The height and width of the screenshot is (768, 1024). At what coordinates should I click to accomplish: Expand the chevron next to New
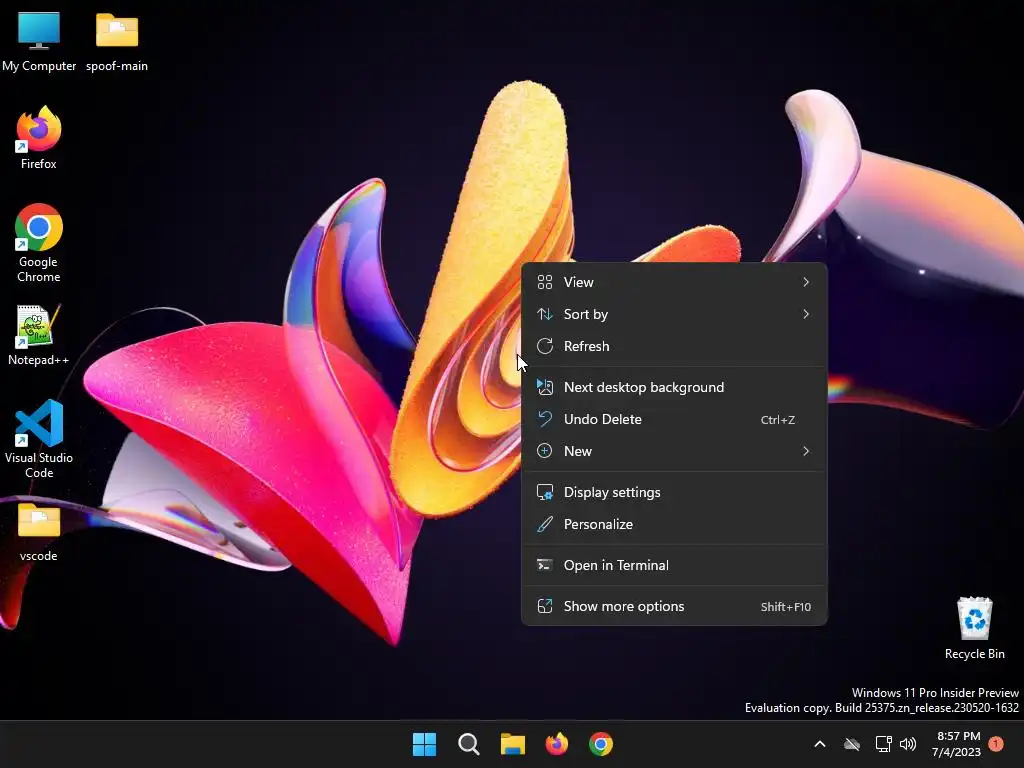806,451
